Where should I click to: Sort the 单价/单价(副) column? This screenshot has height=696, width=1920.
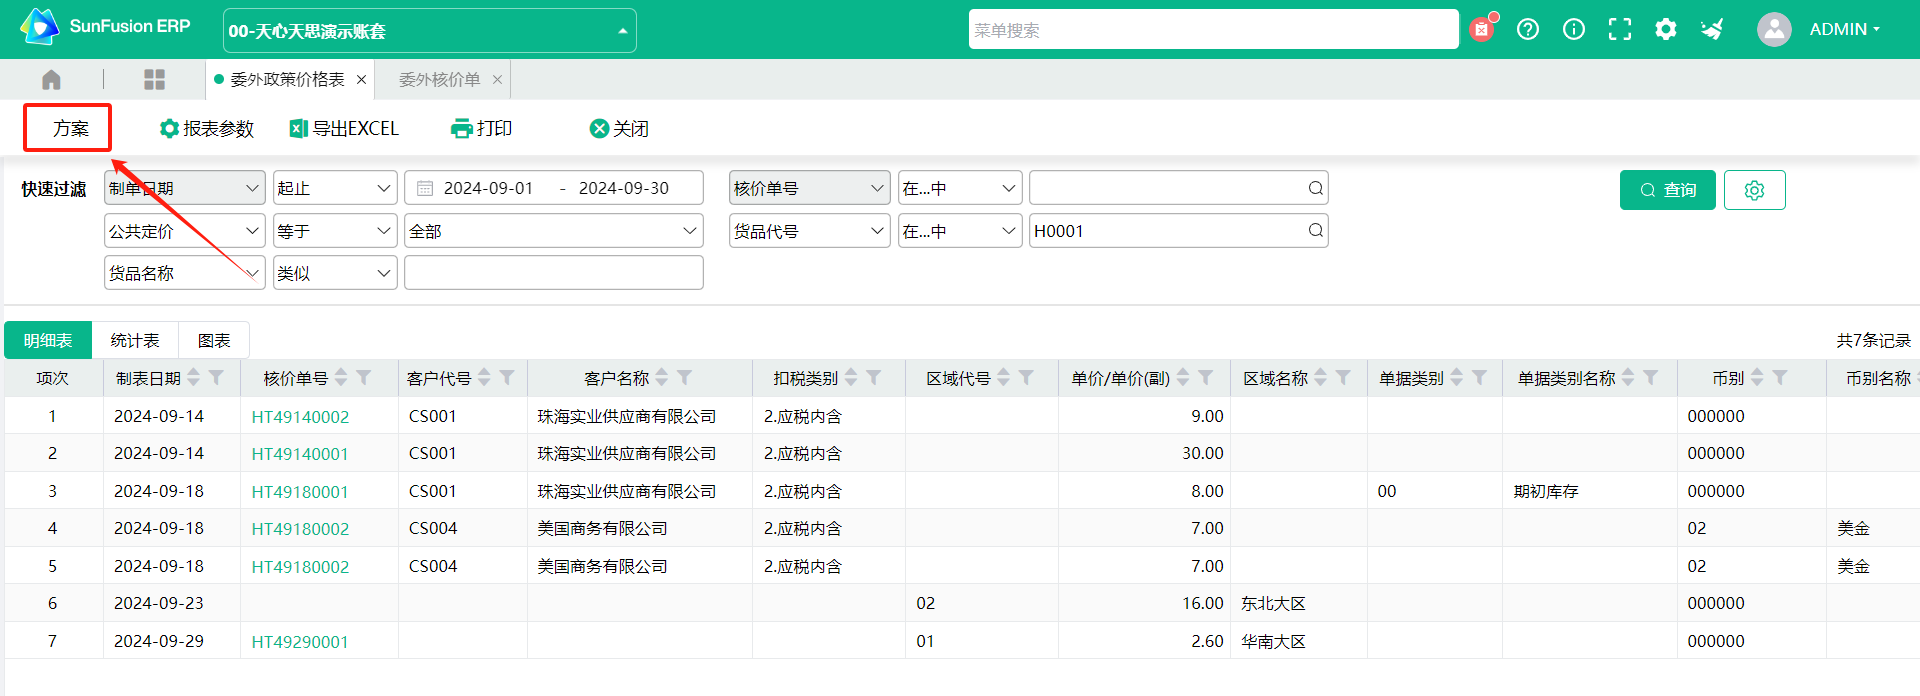[1183, 377]
